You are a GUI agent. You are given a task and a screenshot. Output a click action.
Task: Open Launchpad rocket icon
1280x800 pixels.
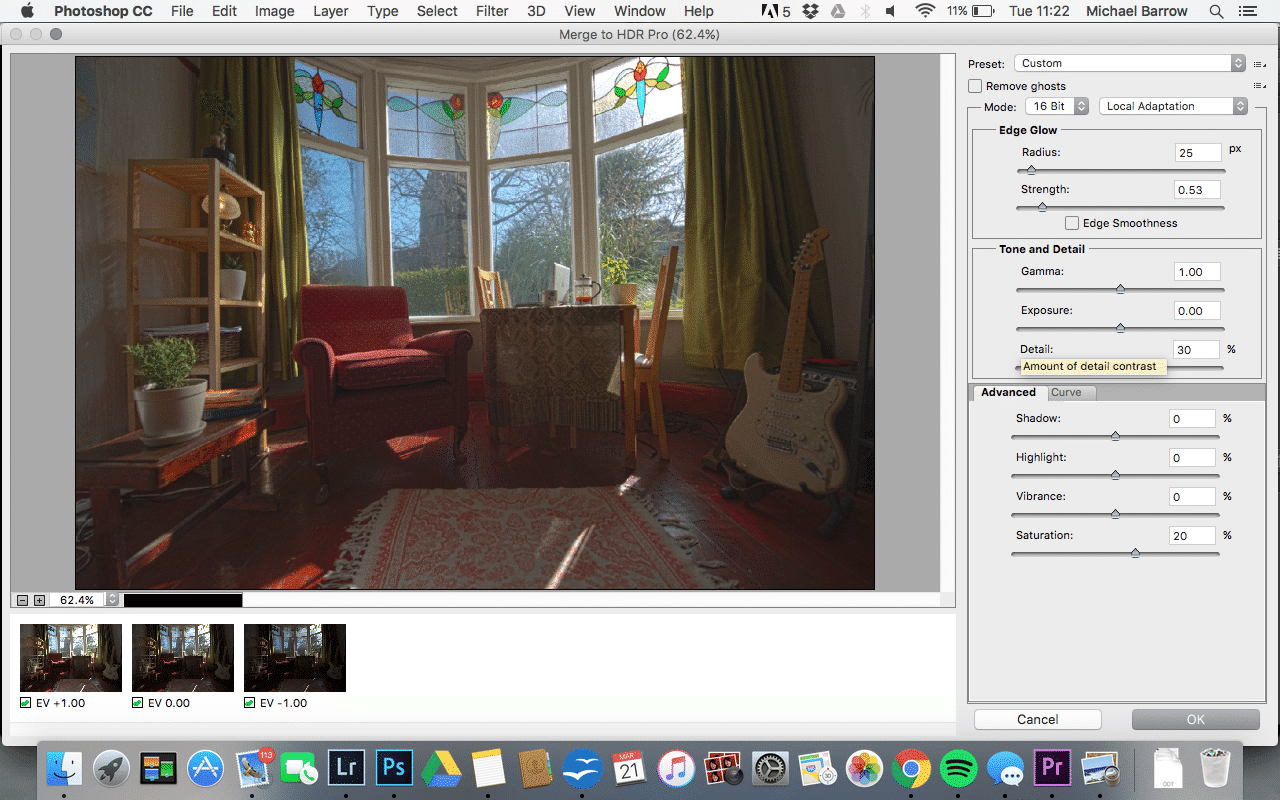click(x=112, y=768)
